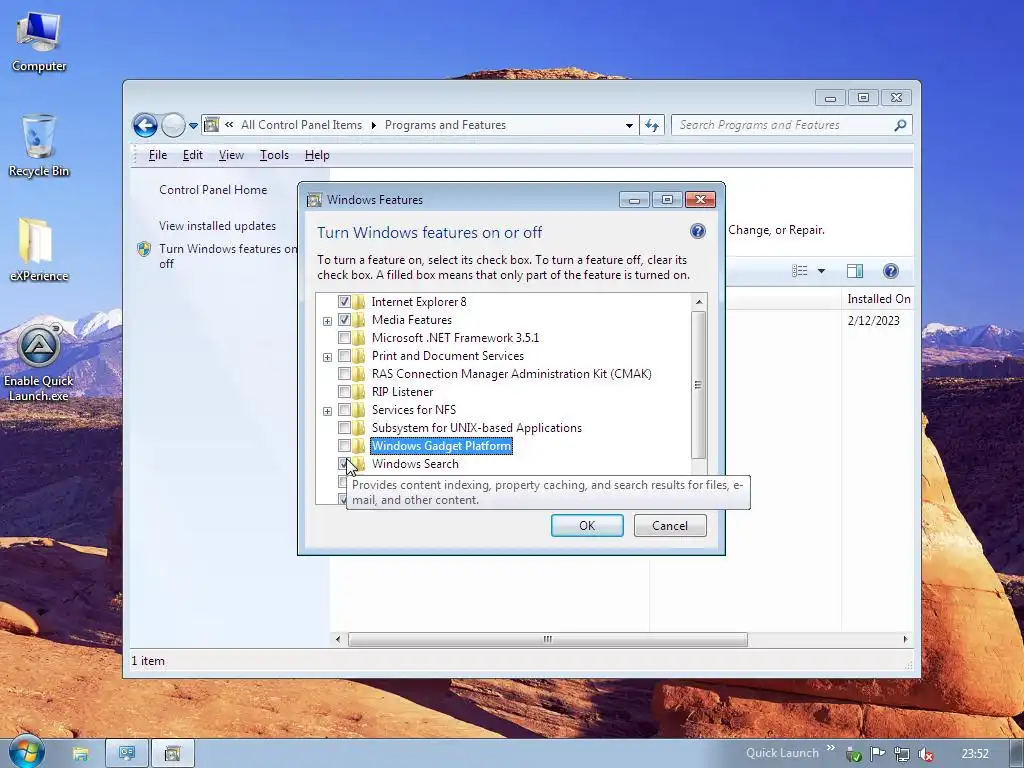
Task: Open the eXPerience folder on desktop
Action: [39, 249]
